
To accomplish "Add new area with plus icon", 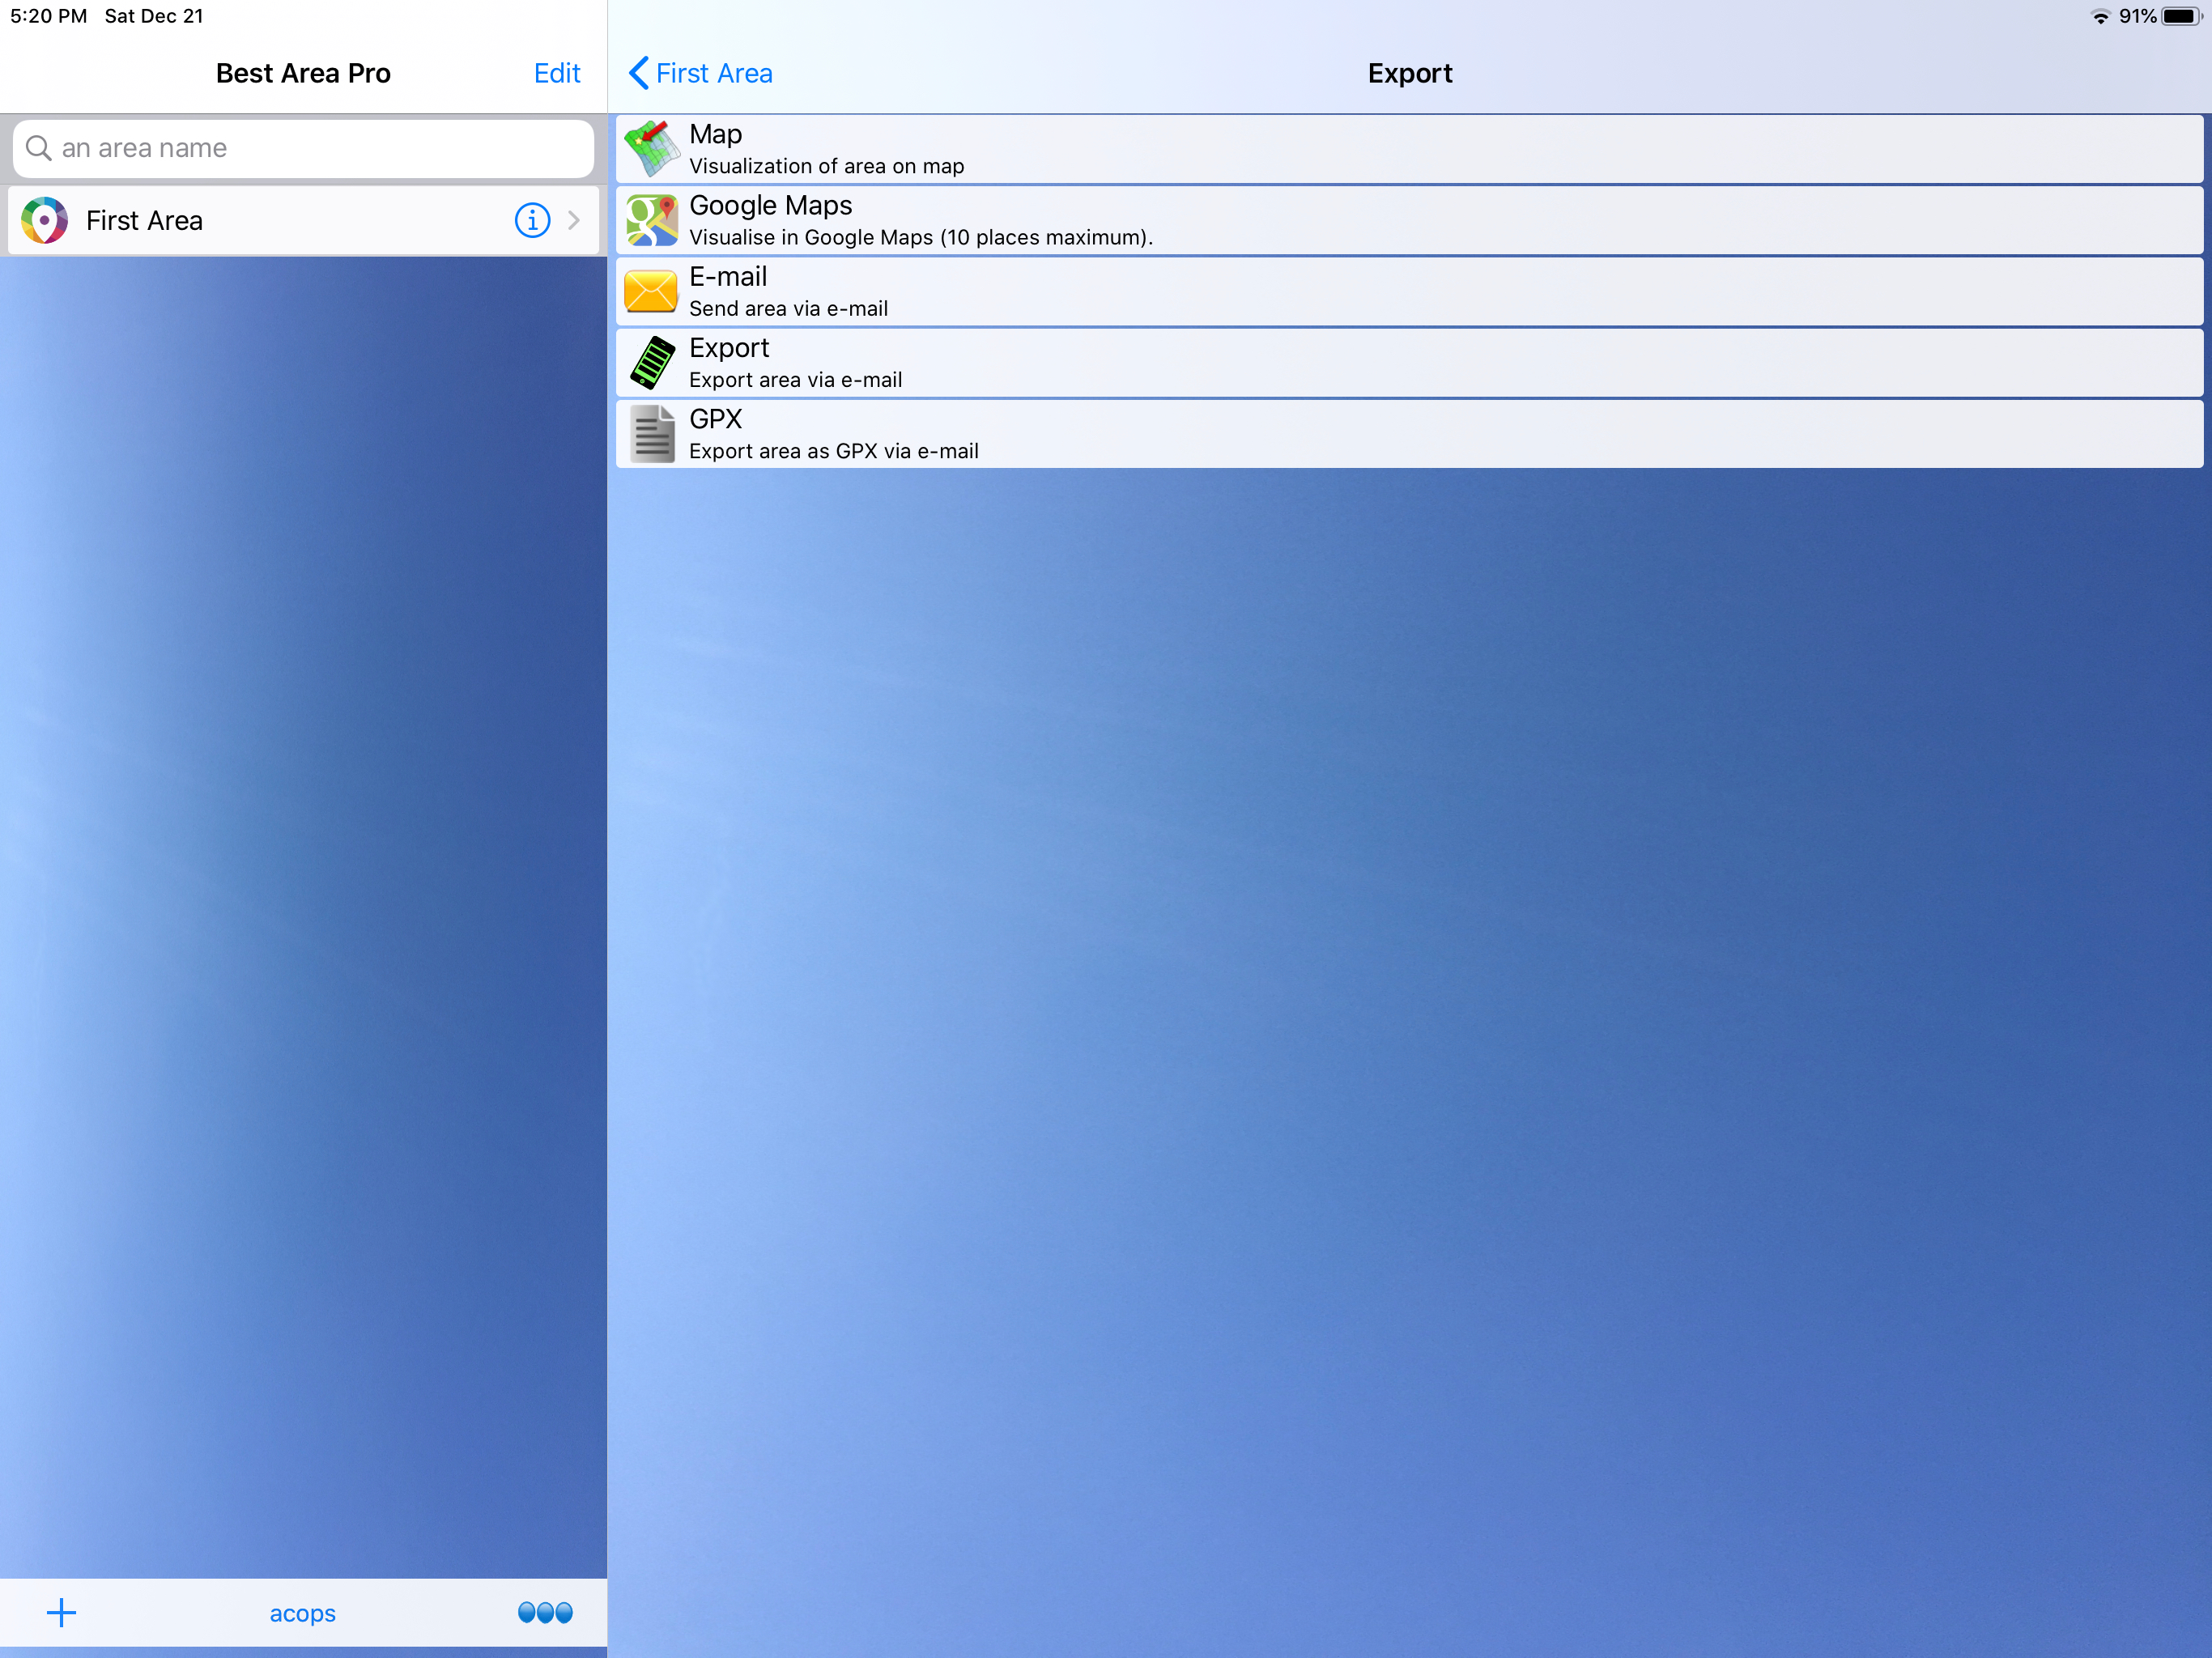I will [x=61, y=1612].
